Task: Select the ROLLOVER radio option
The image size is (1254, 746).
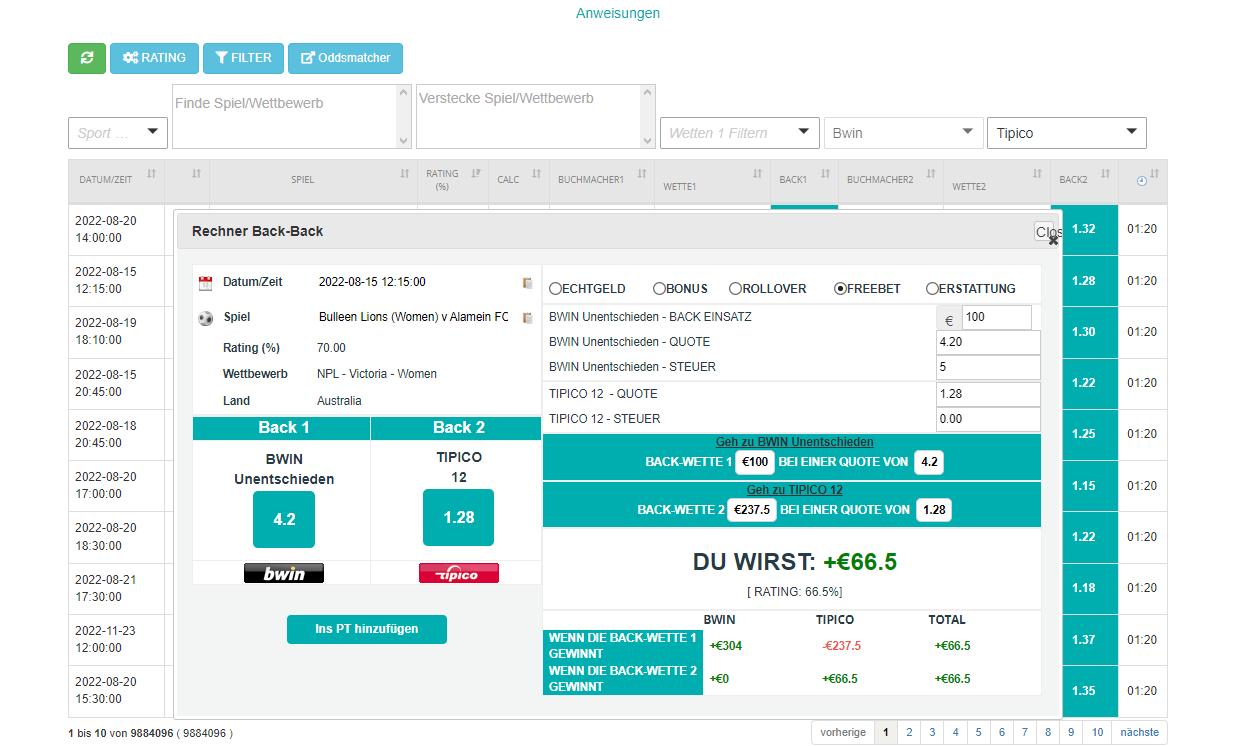Action: coord(736,289)
